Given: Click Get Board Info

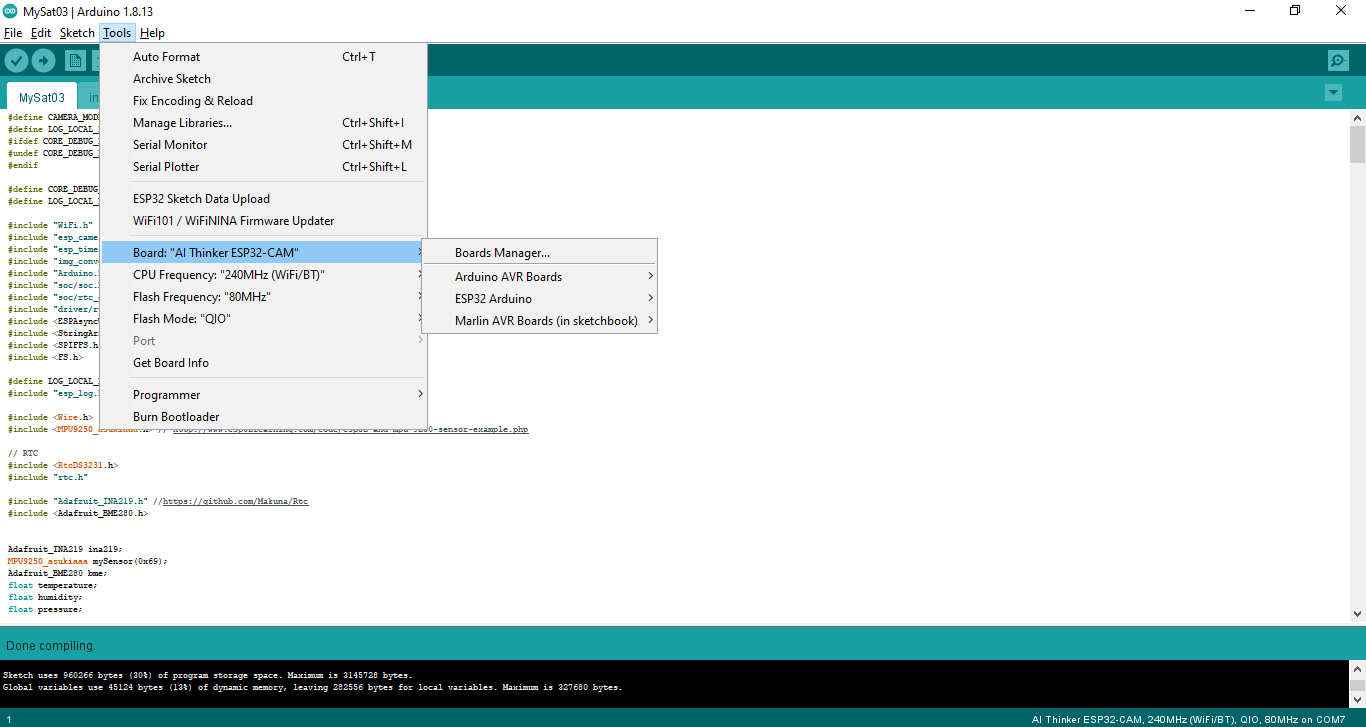Looking at the screenshot, I should 171,363.
